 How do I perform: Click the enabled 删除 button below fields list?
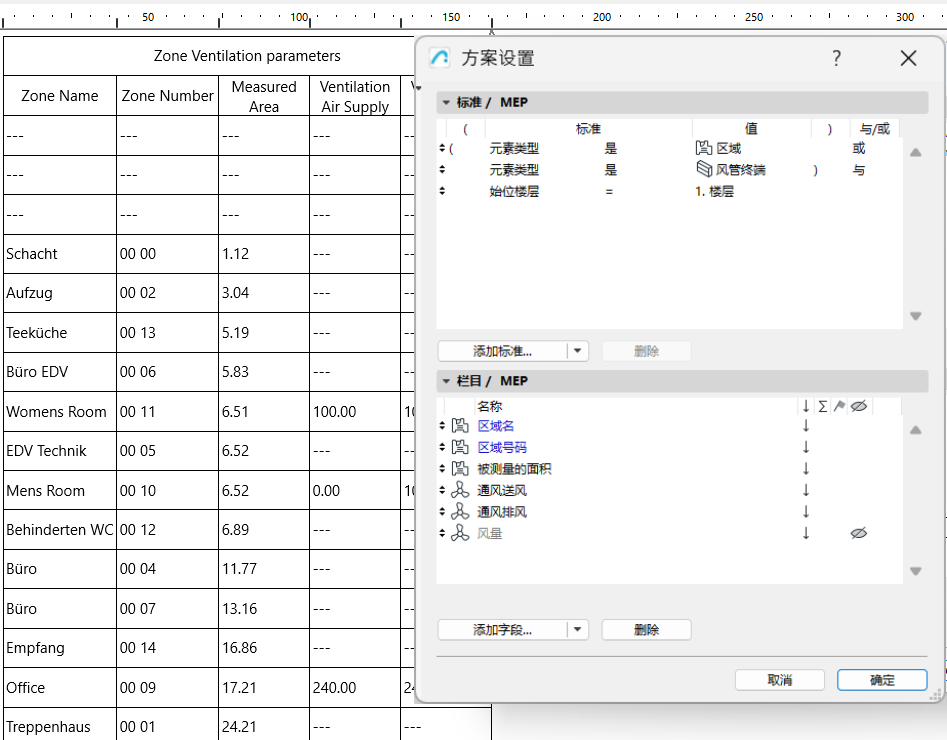(x=646, y=629)
